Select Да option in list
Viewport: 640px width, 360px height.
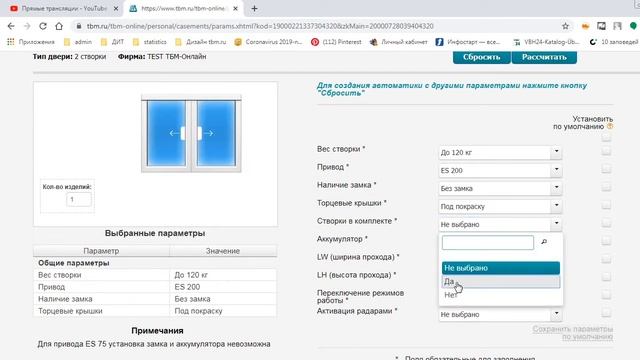point(501,282)
